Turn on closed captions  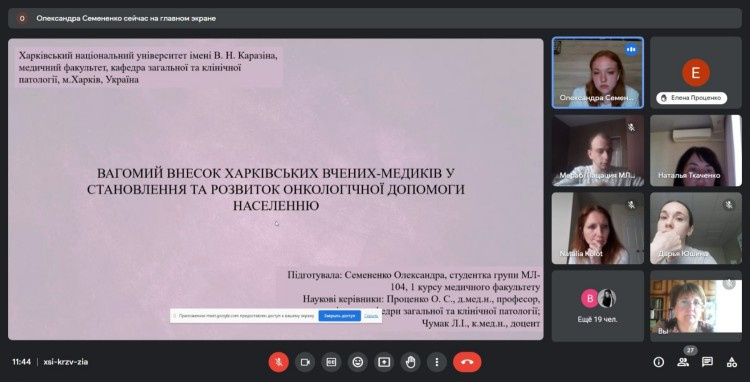coord(331,362)
